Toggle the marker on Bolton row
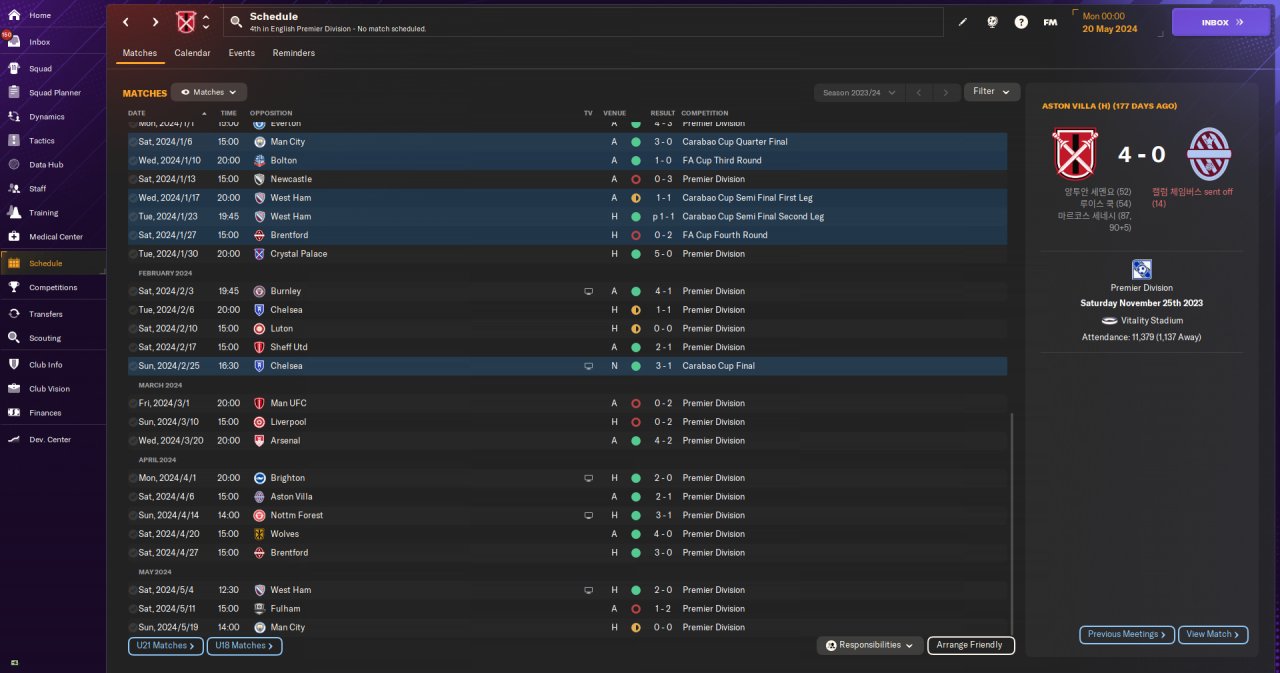 (x=133, y=161)
